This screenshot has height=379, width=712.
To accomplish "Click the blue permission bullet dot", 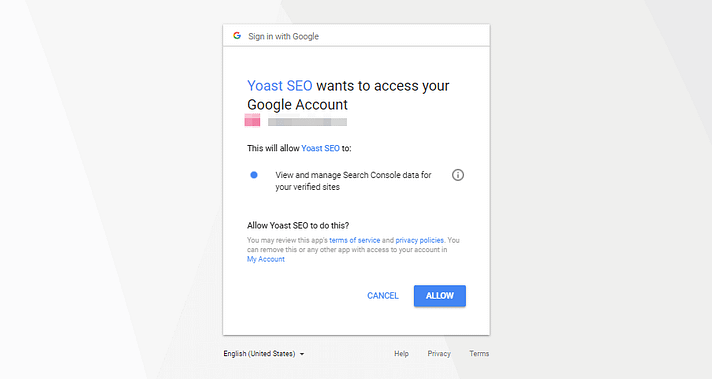I will [254, 175].
